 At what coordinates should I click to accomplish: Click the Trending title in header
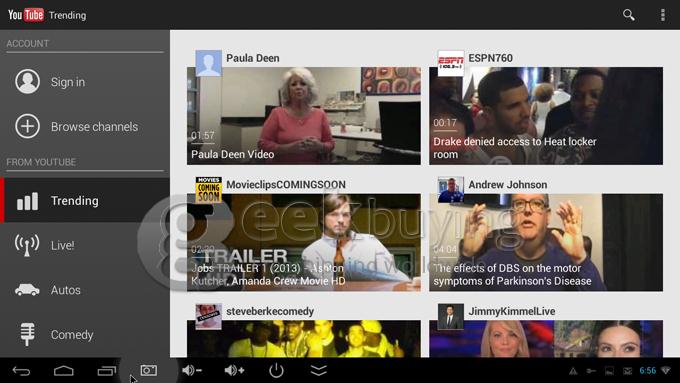pos(68,16)
